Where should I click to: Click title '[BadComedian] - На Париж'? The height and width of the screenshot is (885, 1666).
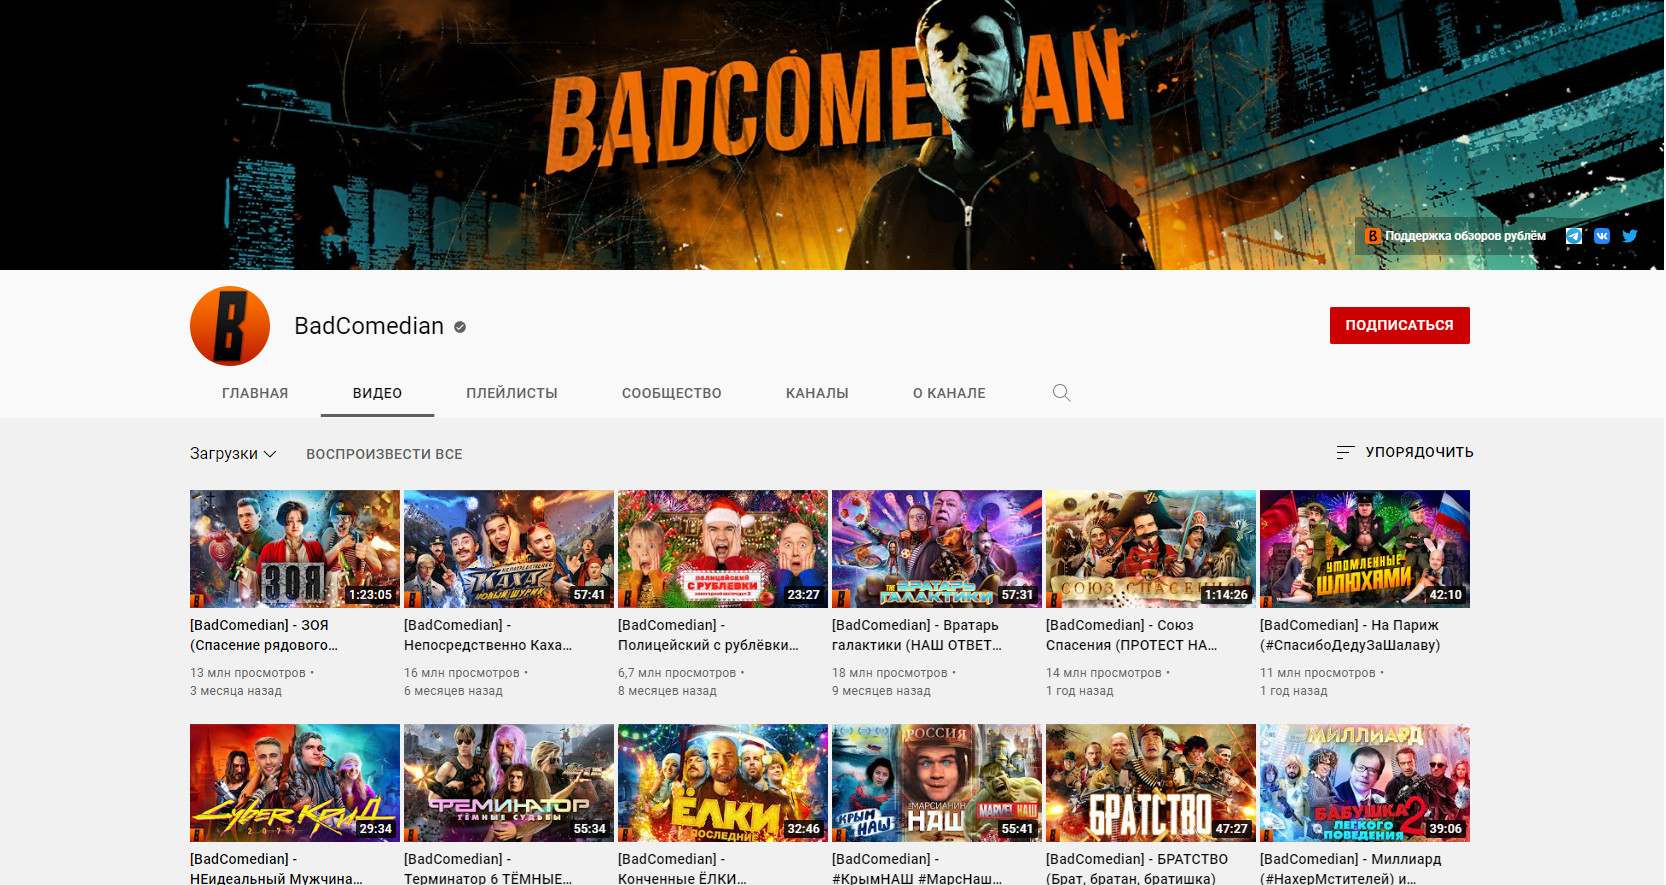pyautogui.click(x=1350, y=635)
